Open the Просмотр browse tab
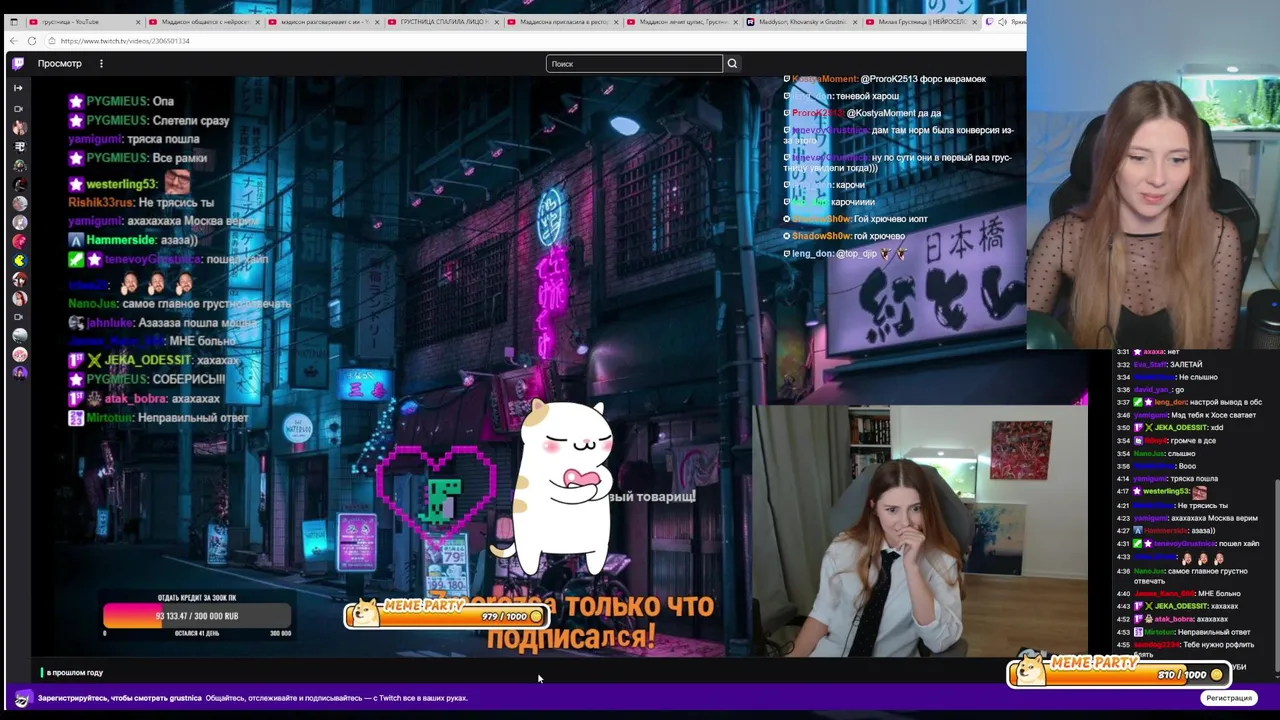Screen dimensions: 1280x720 click(60, 63)
